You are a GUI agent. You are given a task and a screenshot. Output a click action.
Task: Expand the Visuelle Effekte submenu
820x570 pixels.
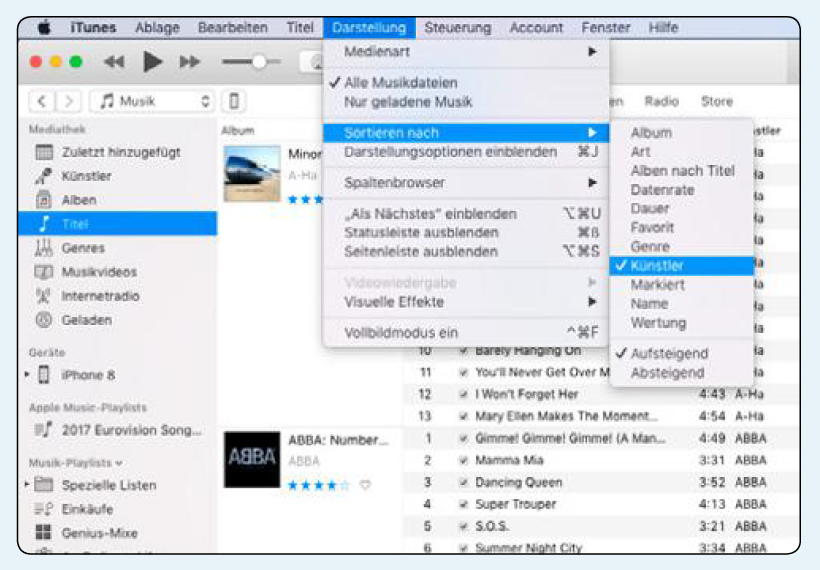pos(466,302)
